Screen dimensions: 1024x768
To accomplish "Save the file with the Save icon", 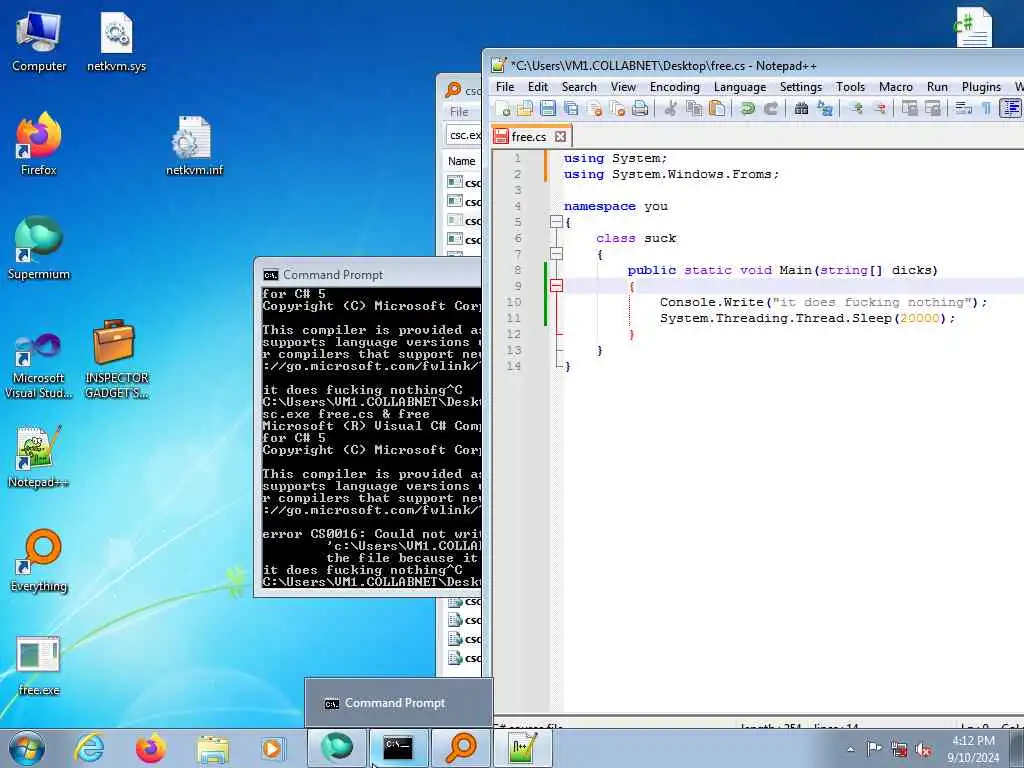I will (x=547, y=108).
